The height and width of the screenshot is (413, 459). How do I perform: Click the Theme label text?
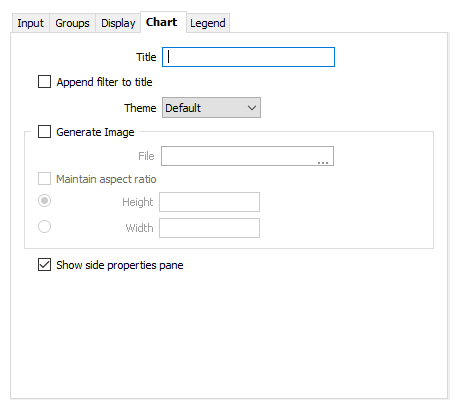[140, 108]
